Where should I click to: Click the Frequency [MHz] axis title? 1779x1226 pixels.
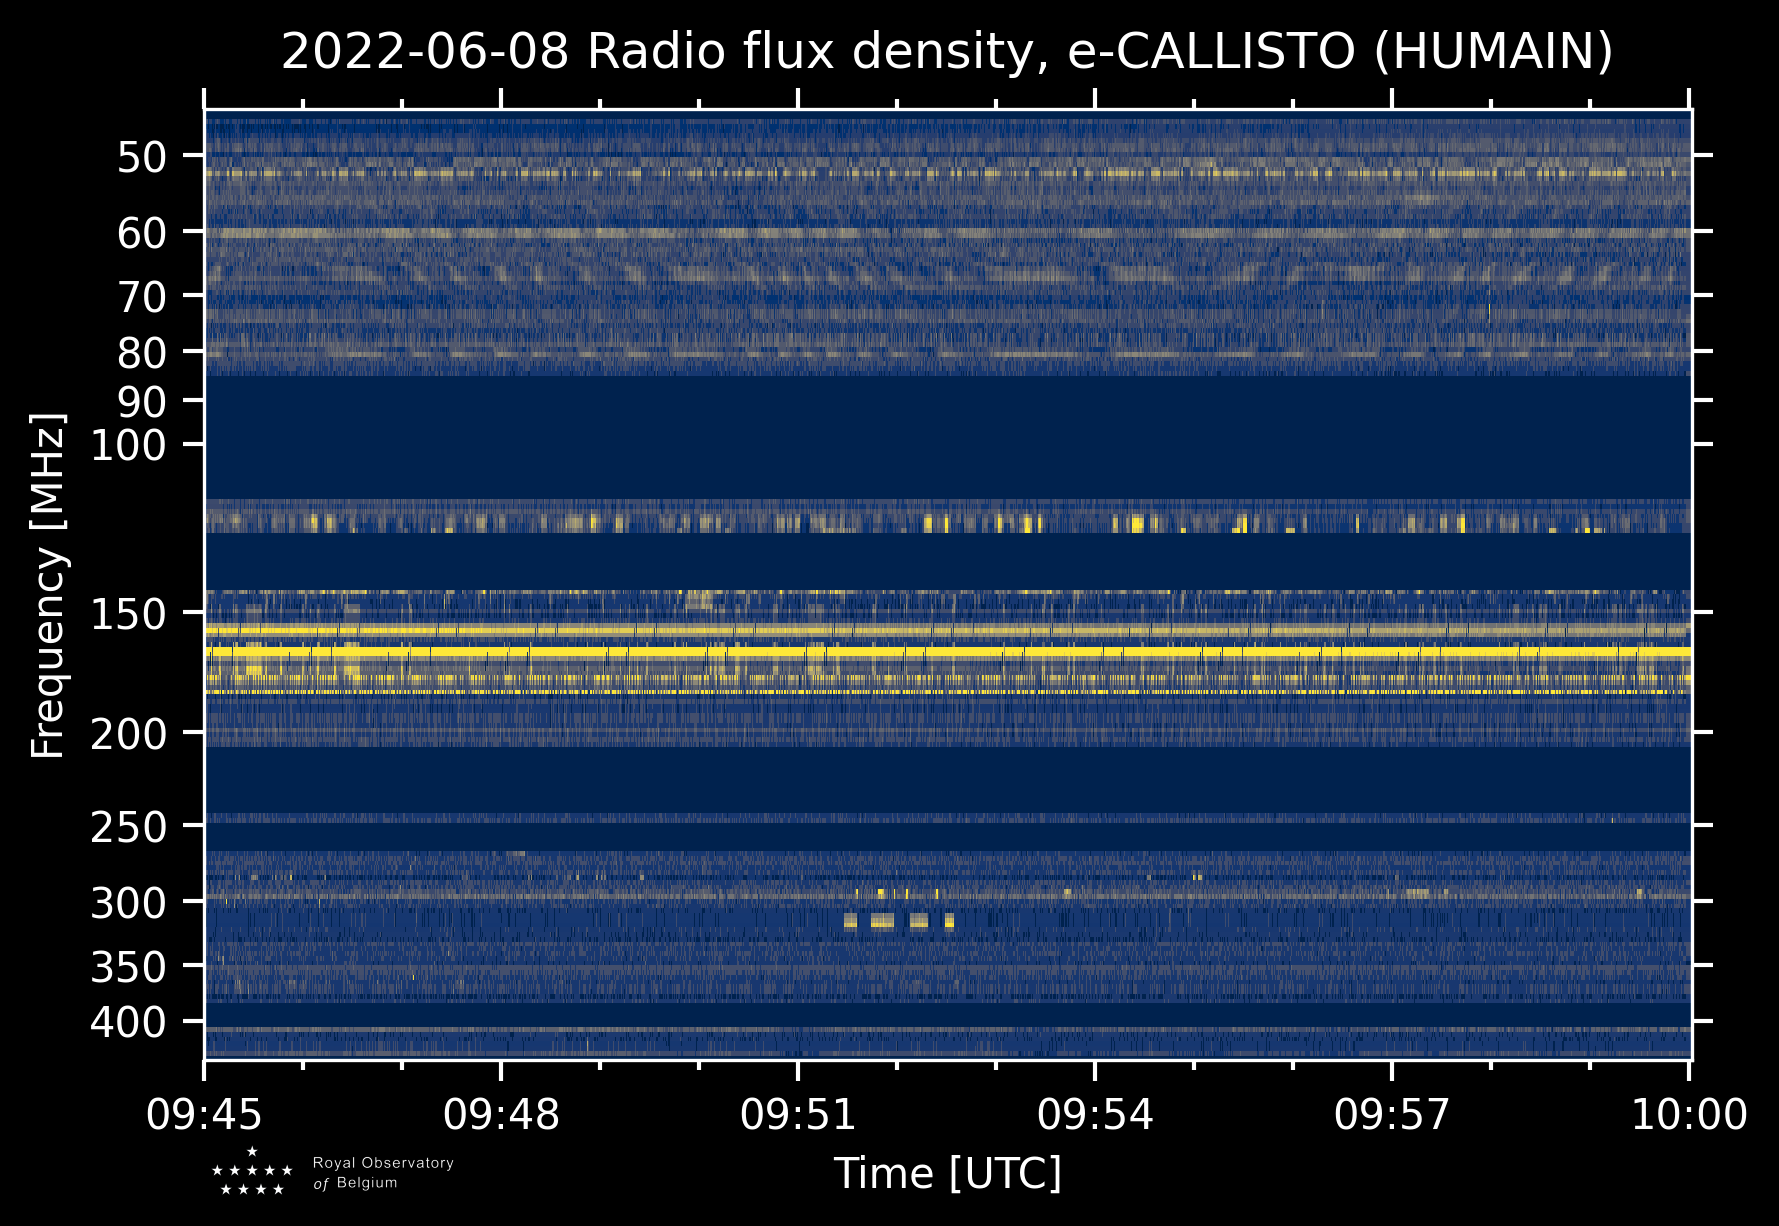[x=48, y=585]
